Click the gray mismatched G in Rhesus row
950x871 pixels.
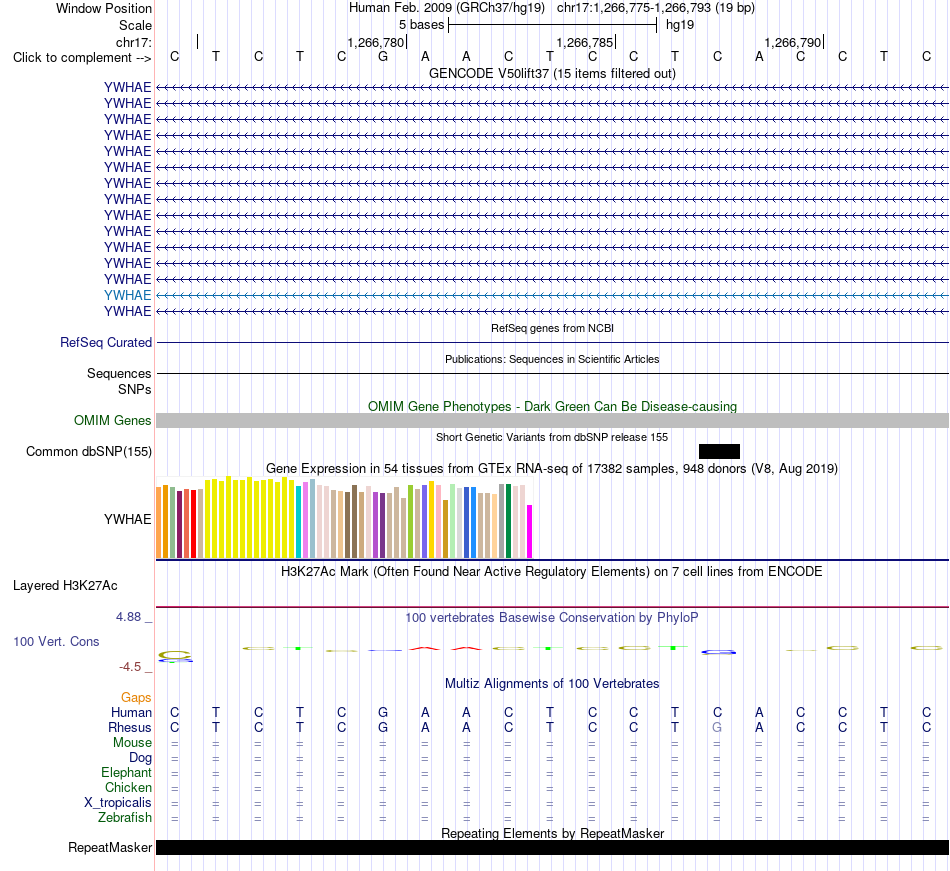coord(717,727)
